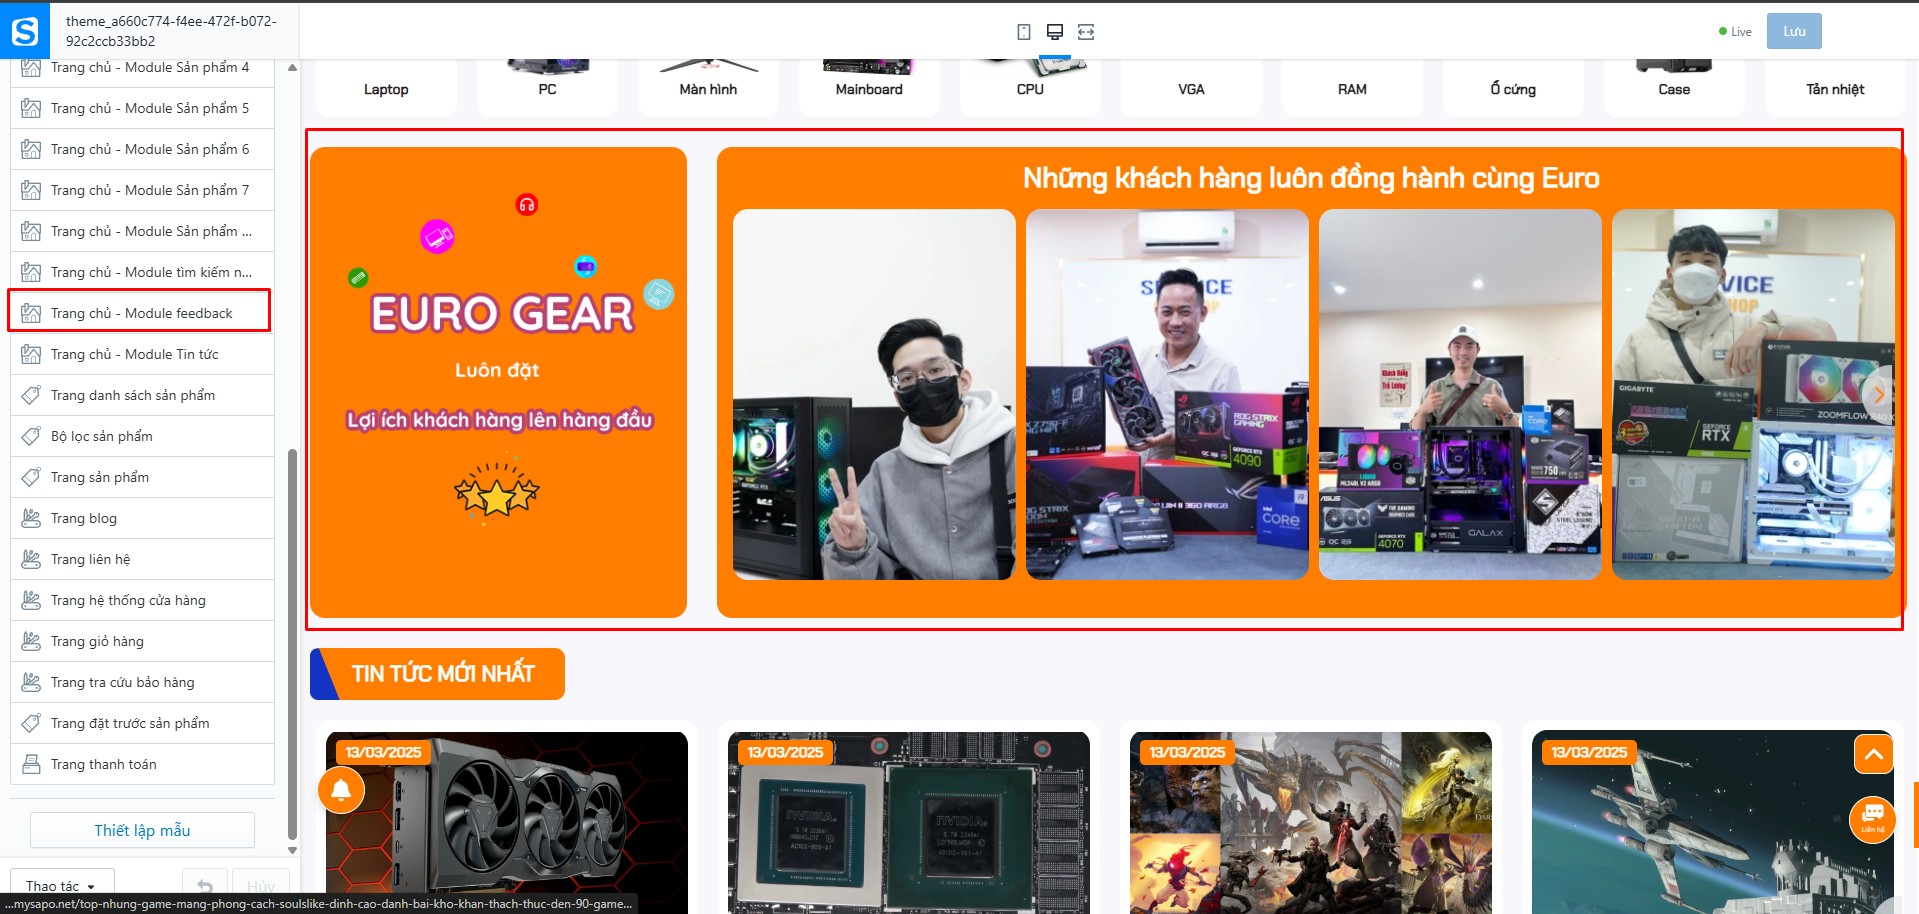Click tag icon beside Trang sản phẩm
1919x914 pixels.
tap(31, 477)
